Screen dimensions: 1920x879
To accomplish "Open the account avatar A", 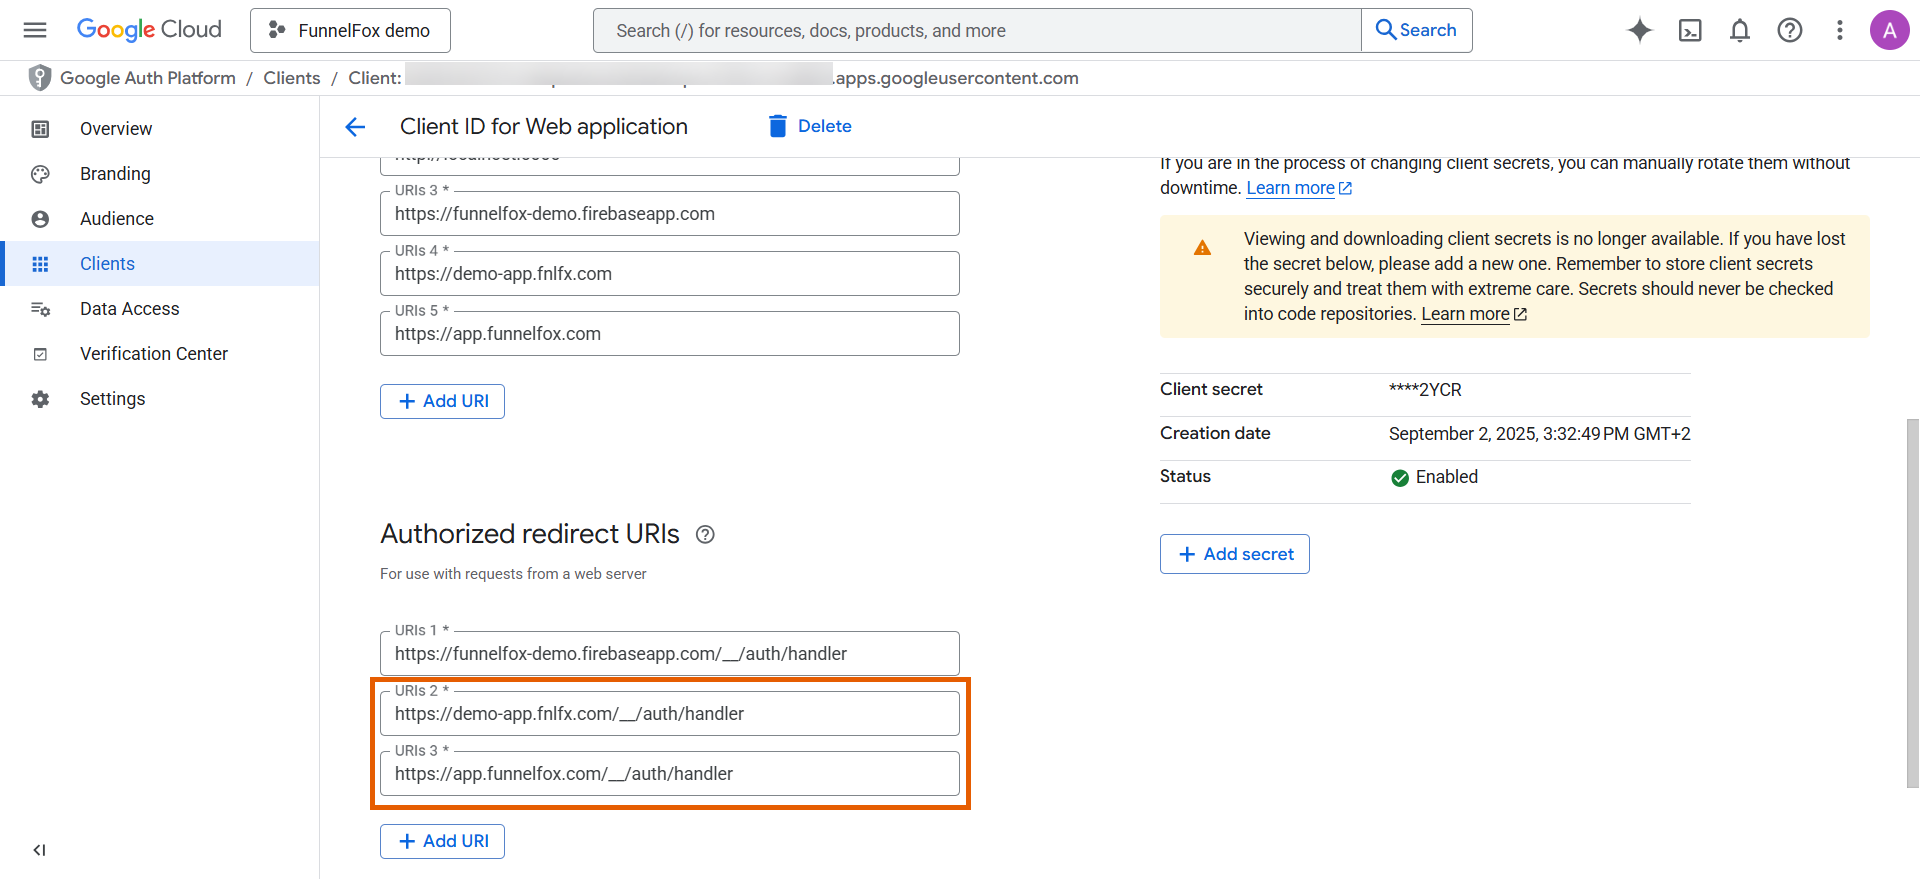I will 1890,30.
